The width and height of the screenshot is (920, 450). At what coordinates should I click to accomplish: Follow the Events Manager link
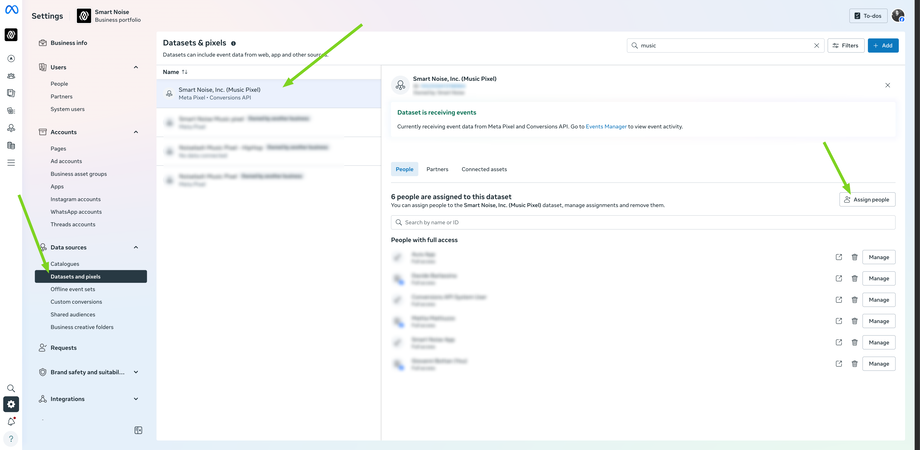pos(606,126)
